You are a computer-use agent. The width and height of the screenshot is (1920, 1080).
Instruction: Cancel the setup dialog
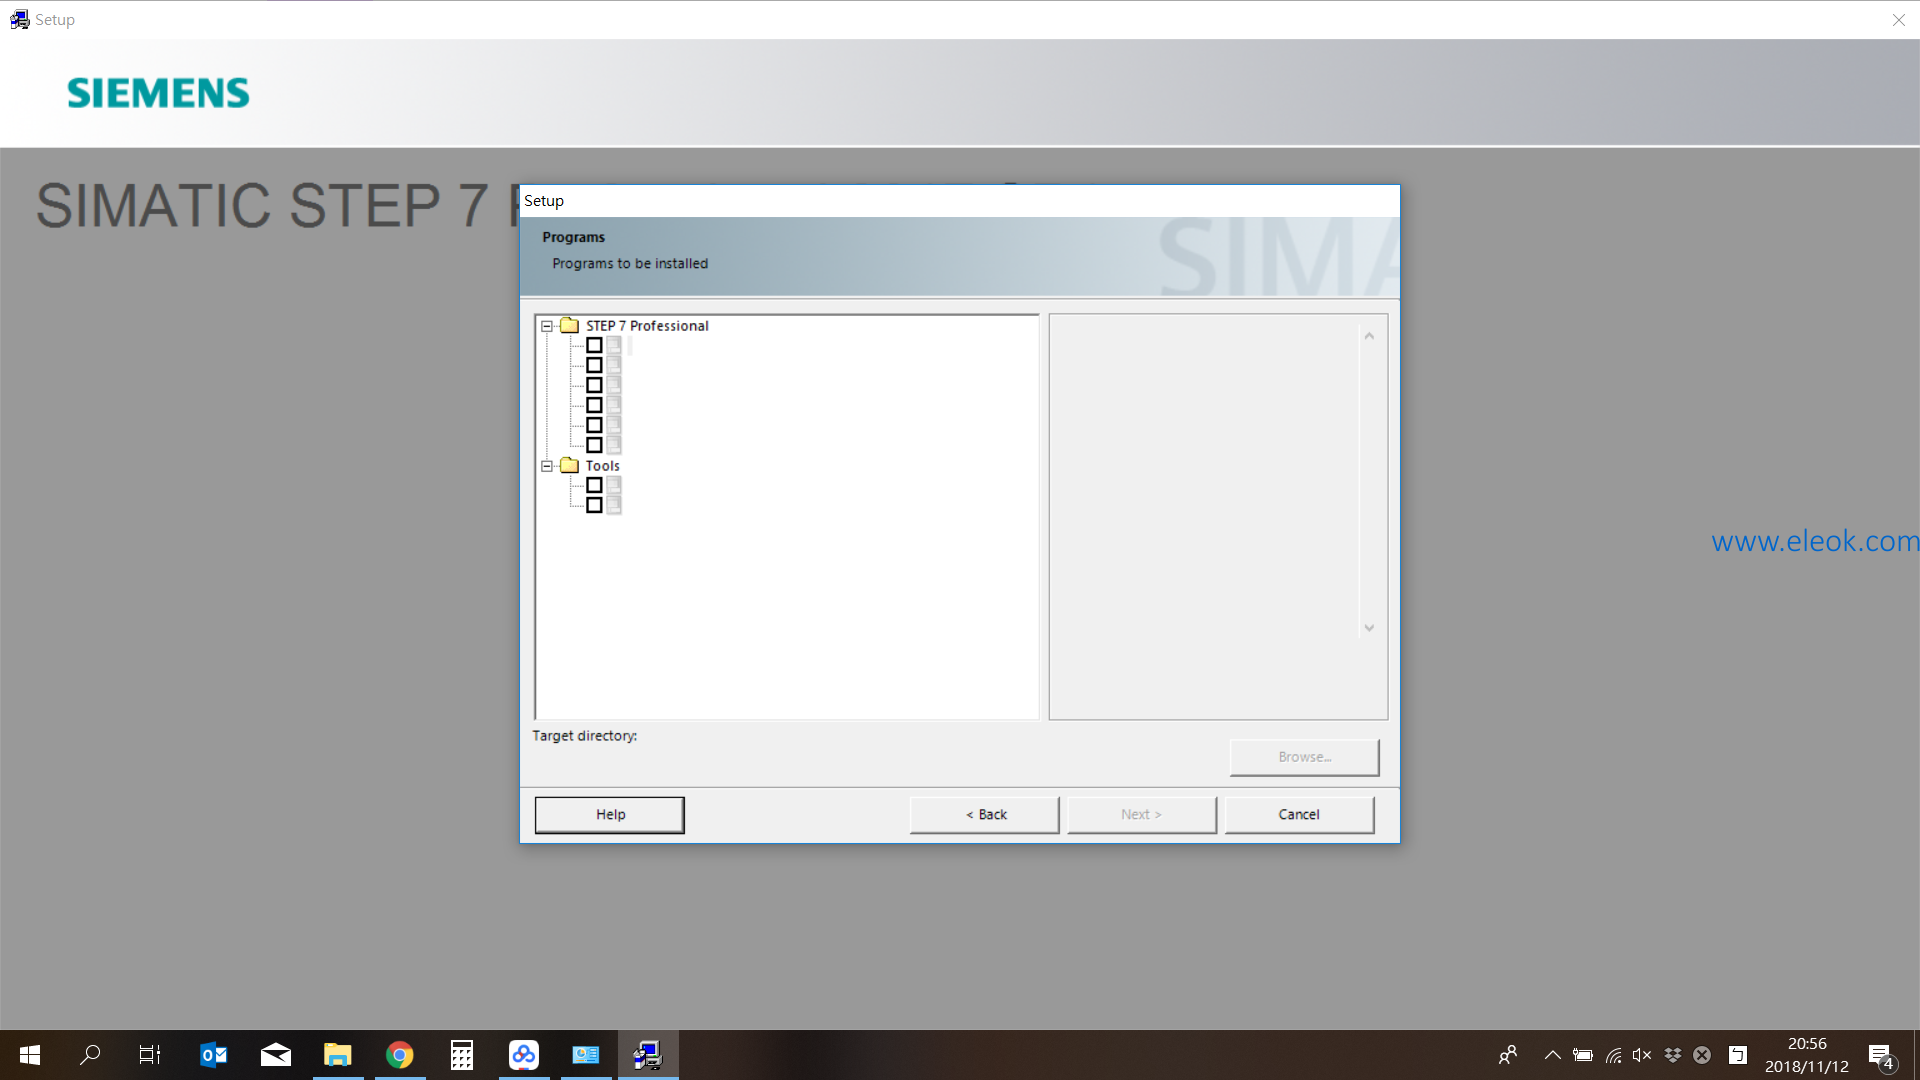tap(1300, 815)
